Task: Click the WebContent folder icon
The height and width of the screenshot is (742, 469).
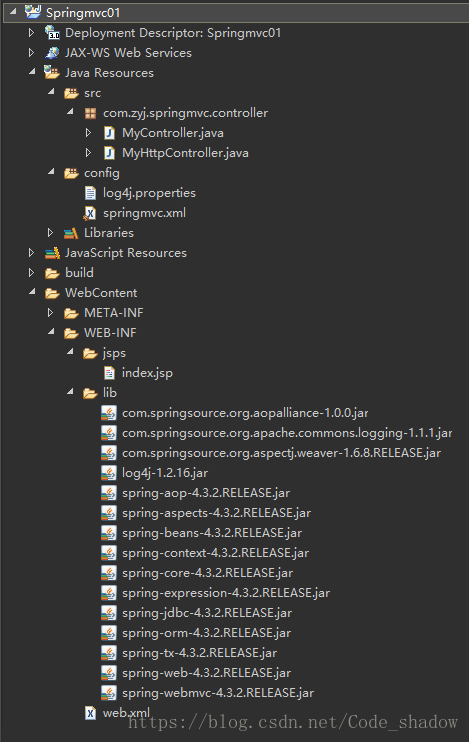Action: pos(52,293)
